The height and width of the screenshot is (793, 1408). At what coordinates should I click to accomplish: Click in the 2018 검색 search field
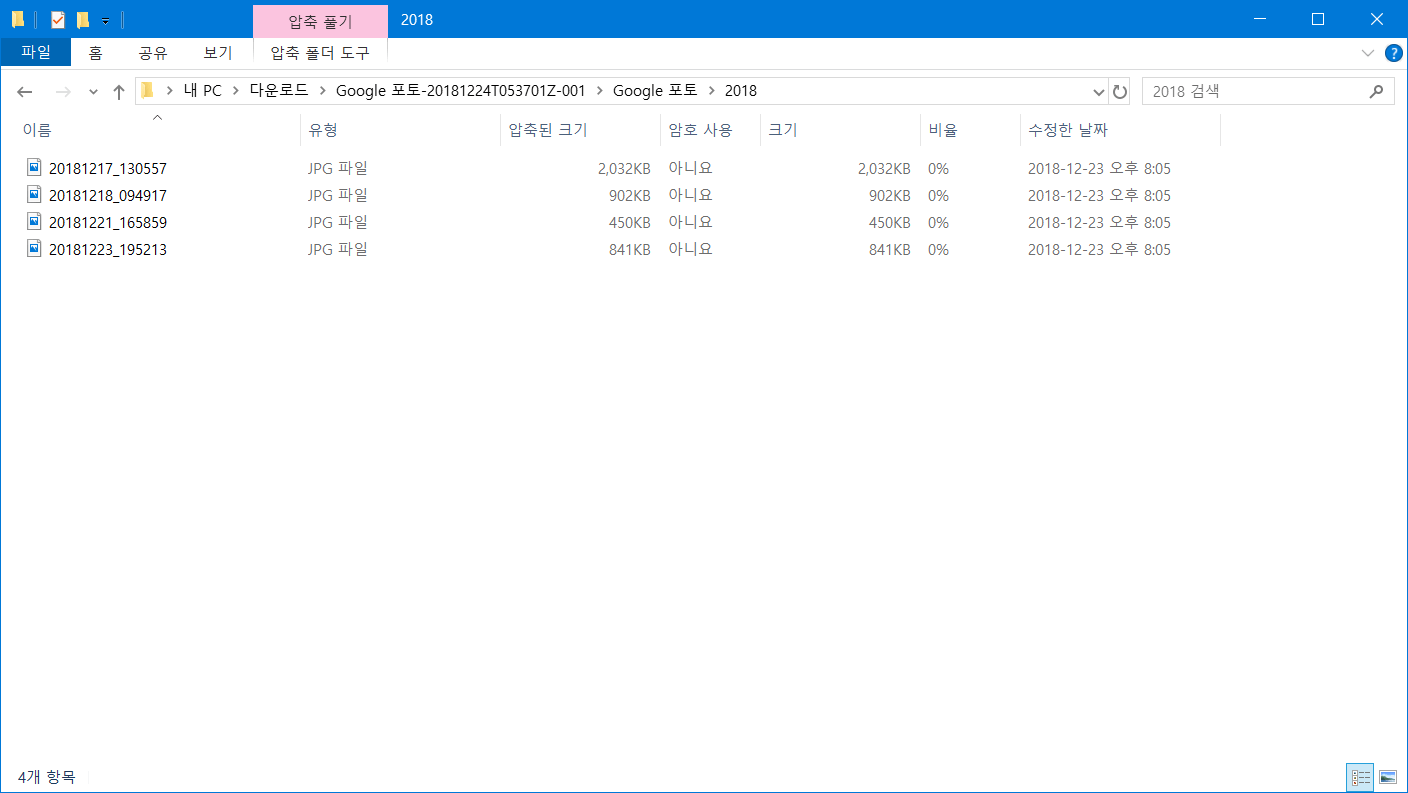pyautogui.click(x=1255, y=91)
